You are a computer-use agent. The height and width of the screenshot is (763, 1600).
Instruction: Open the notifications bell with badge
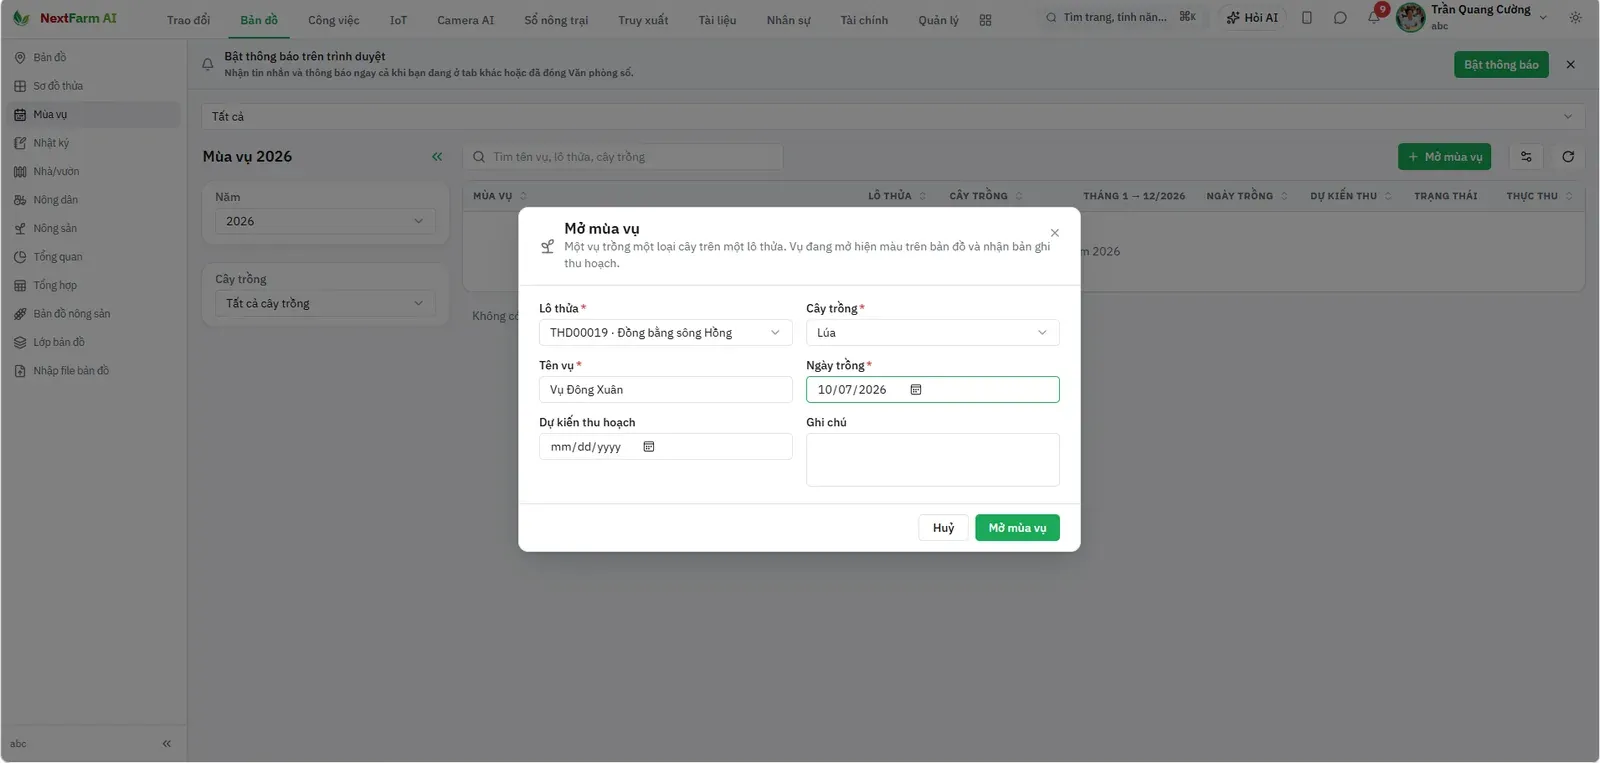[x=1375, y=16]
